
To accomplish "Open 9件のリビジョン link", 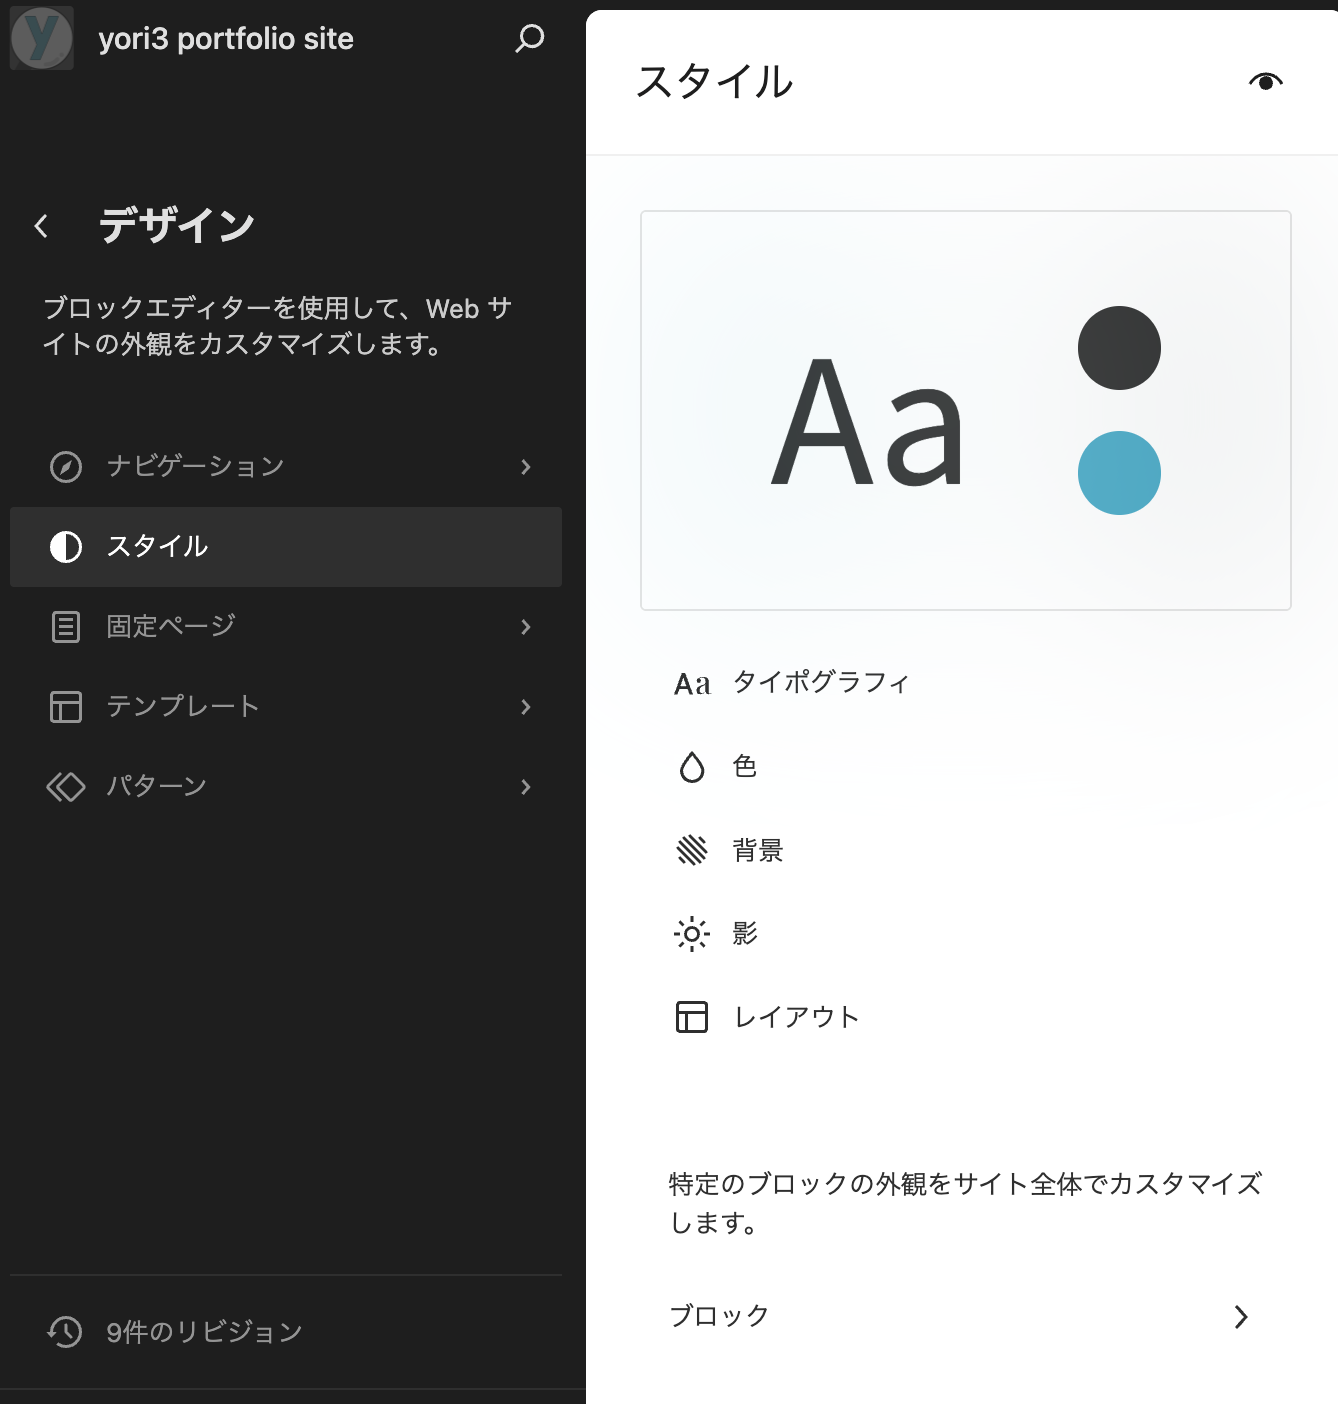I will tap(204, 1332).
